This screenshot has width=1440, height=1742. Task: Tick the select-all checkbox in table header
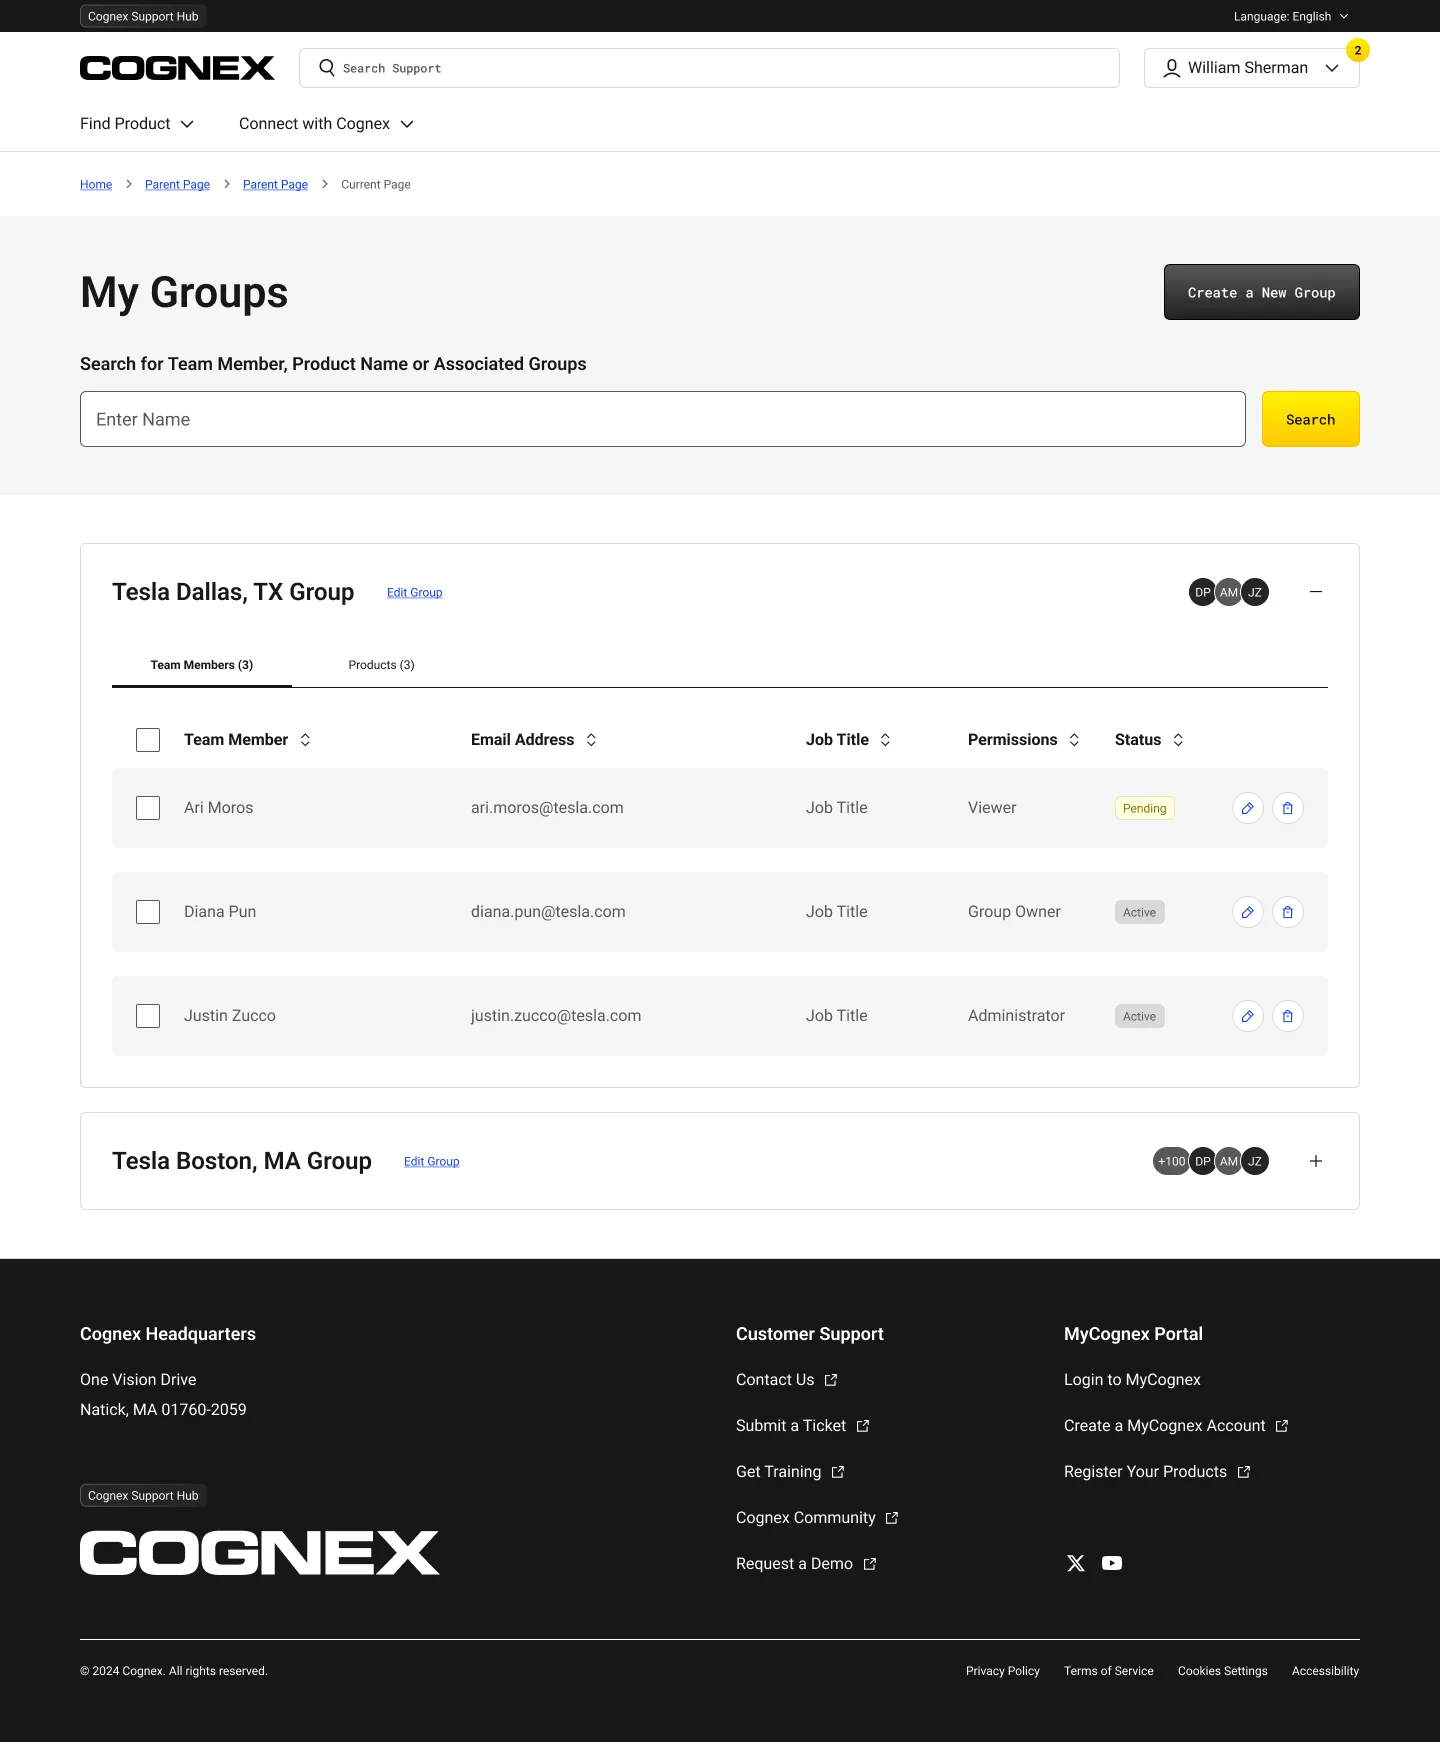coord(148,740)
